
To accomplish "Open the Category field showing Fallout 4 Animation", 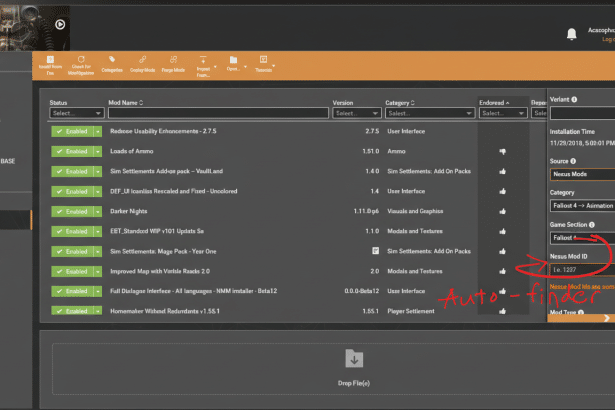I will [582, 206].
